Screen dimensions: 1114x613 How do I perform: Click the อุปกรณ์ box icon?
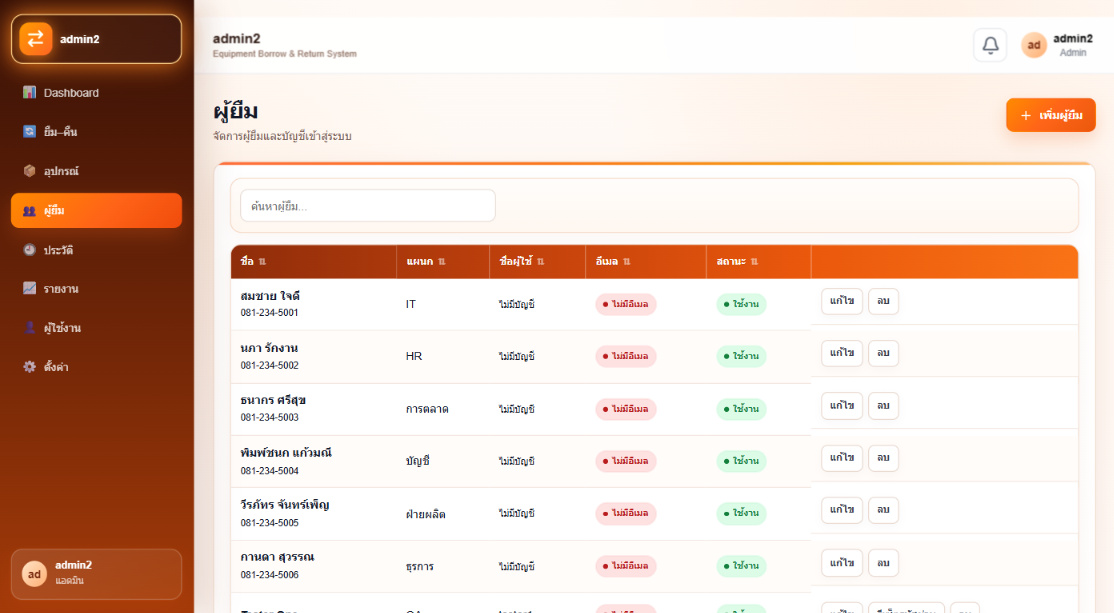tap(29, 170)
